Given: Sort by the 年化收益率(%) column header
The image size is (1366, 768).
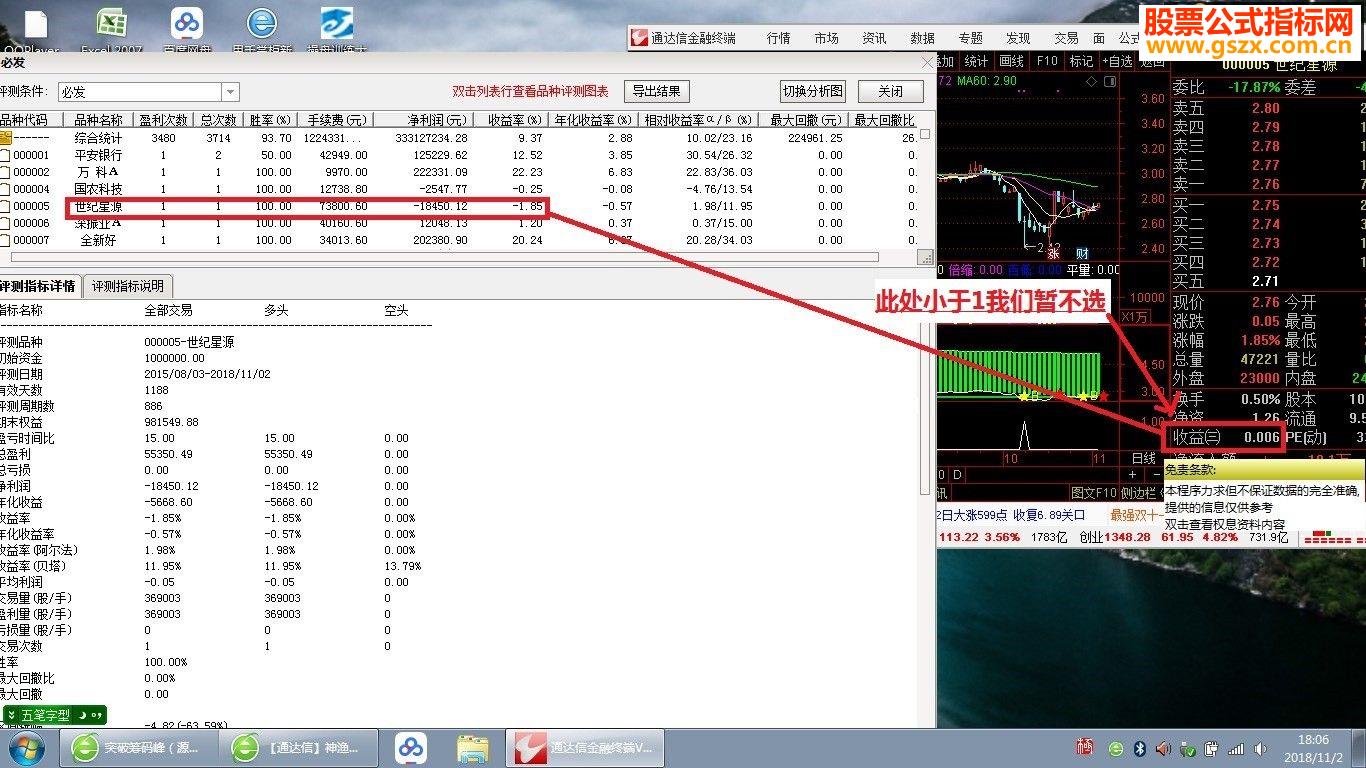Looking at the screenshot, I should point(595,120).
